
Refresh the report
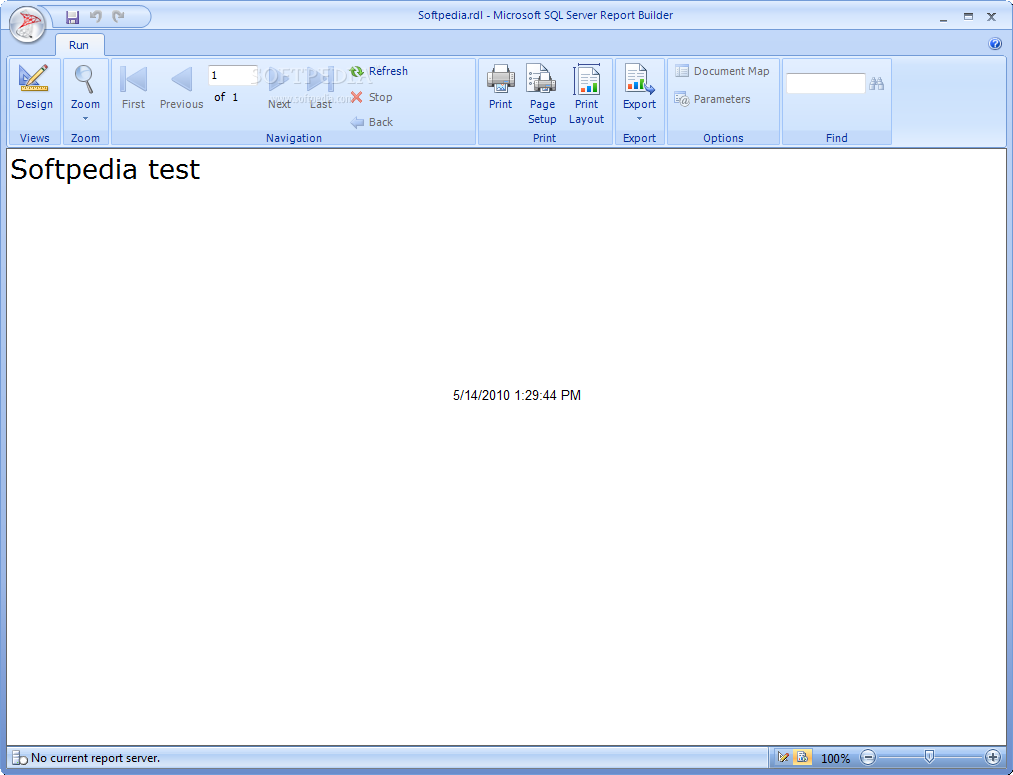click(379, 71)
